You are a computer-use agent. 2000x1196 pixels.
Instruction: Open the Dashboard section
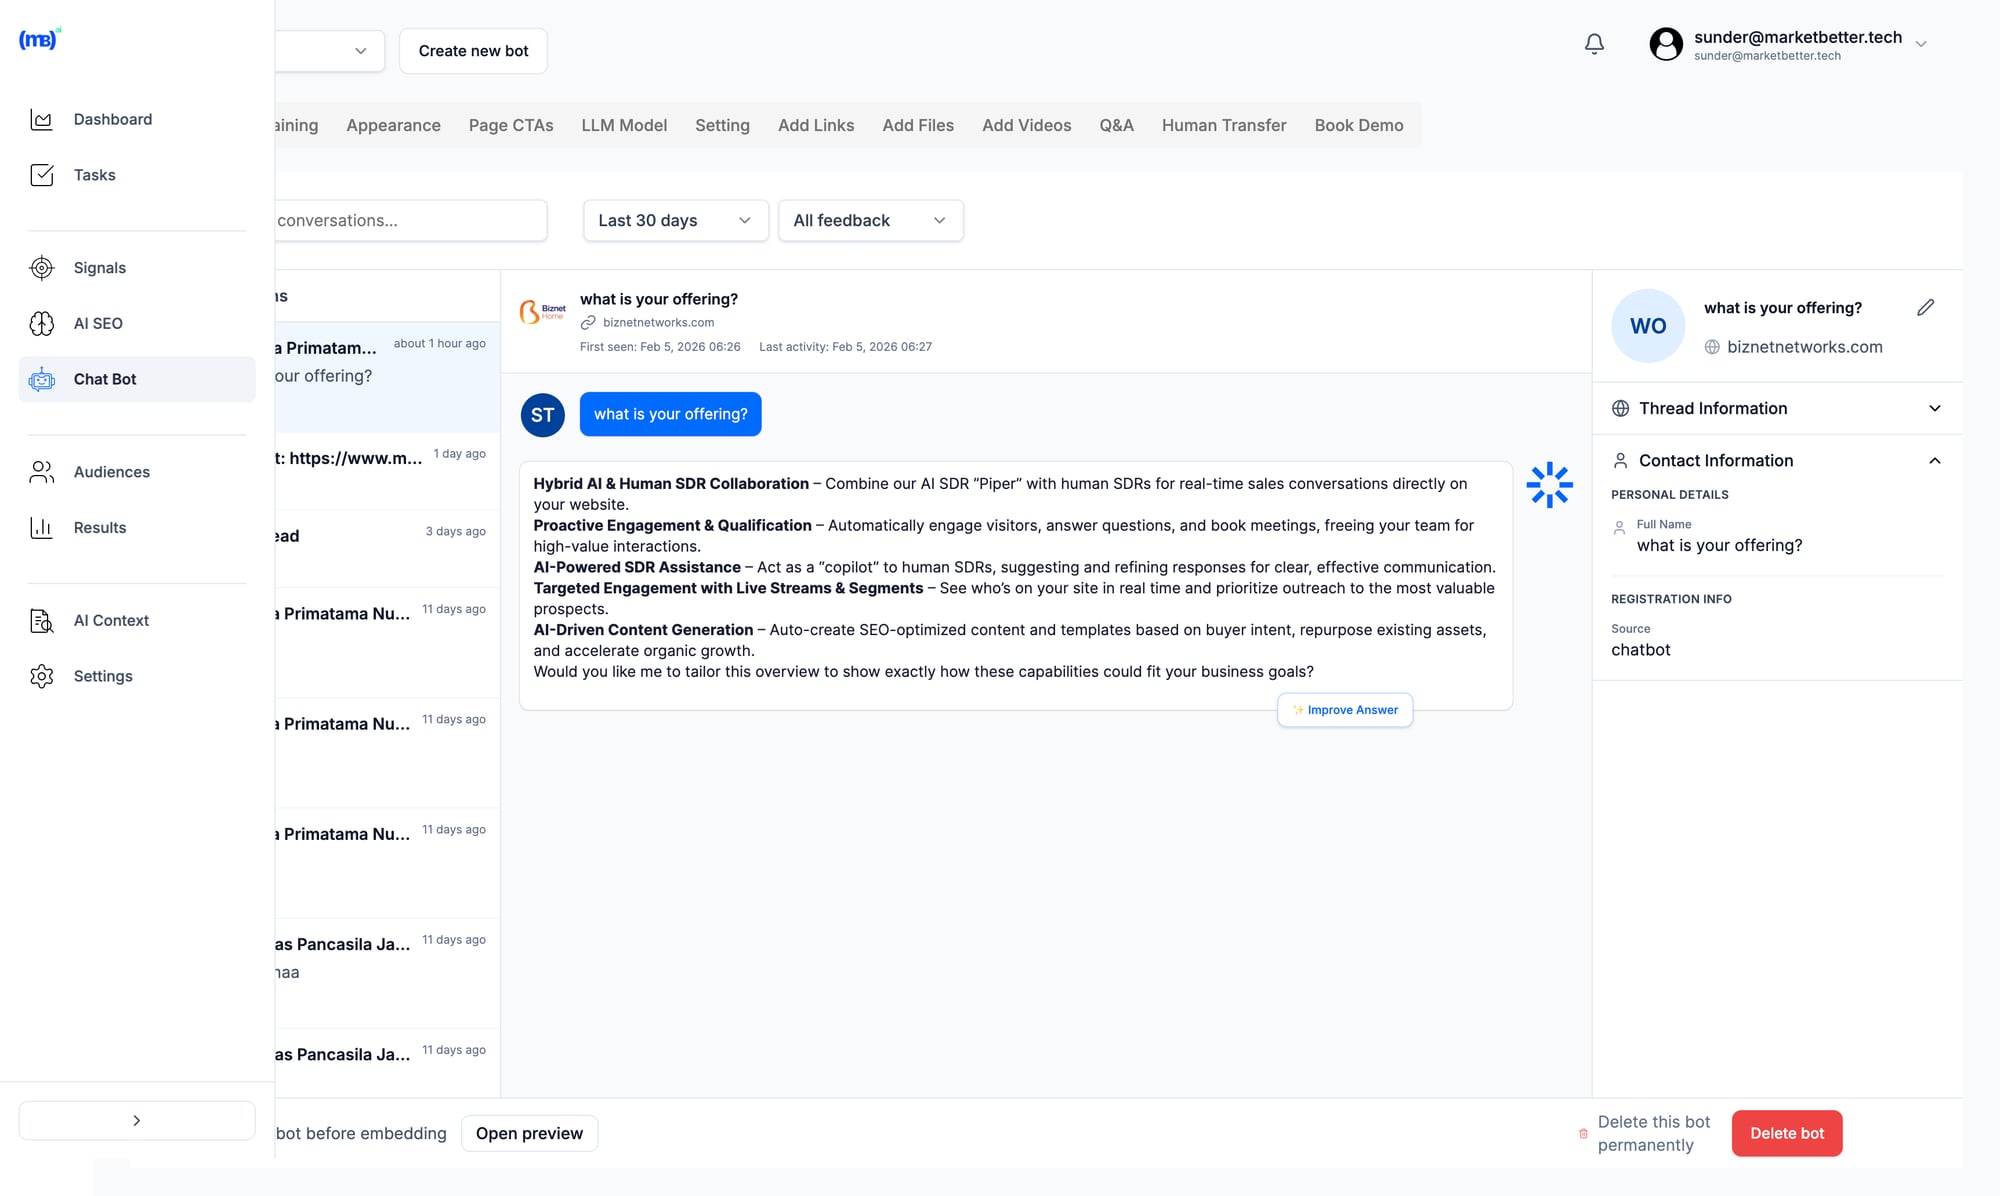point(112,119)
